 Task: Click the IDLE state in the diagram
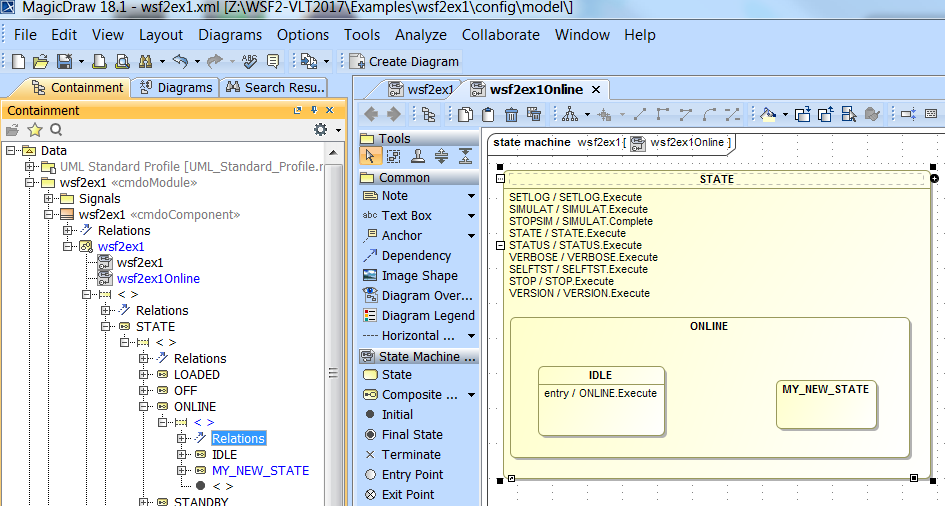pyautogui.click(x=601, y=402)
